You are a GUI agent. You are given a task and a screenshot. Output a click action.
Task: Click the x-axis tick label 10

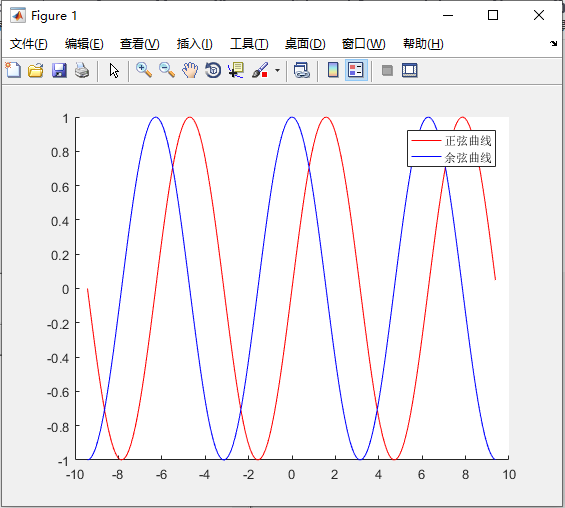click(509, 475)
